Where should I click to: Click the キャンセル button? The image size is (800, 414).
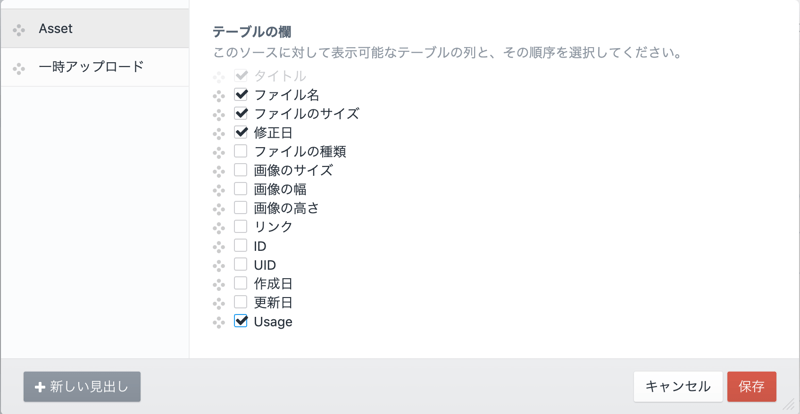pyautogui.click(x=677, y=386)
